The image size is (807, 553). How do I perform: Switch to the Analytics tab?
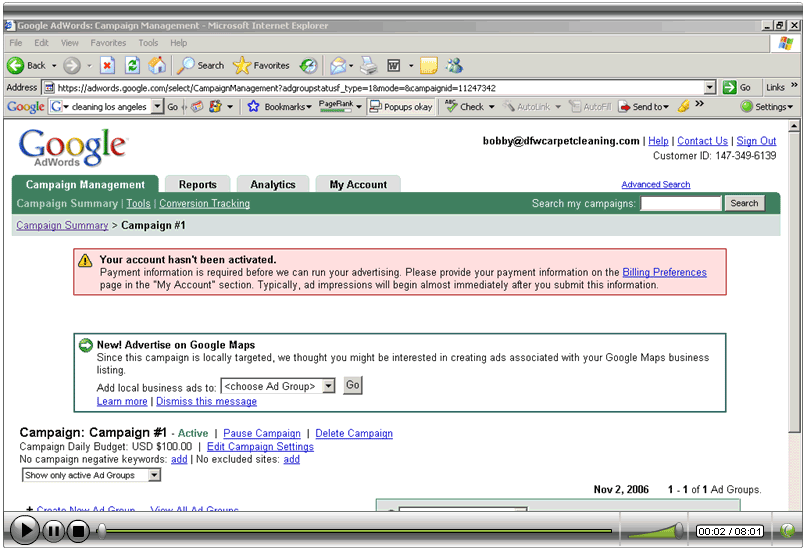coord(273,184)
